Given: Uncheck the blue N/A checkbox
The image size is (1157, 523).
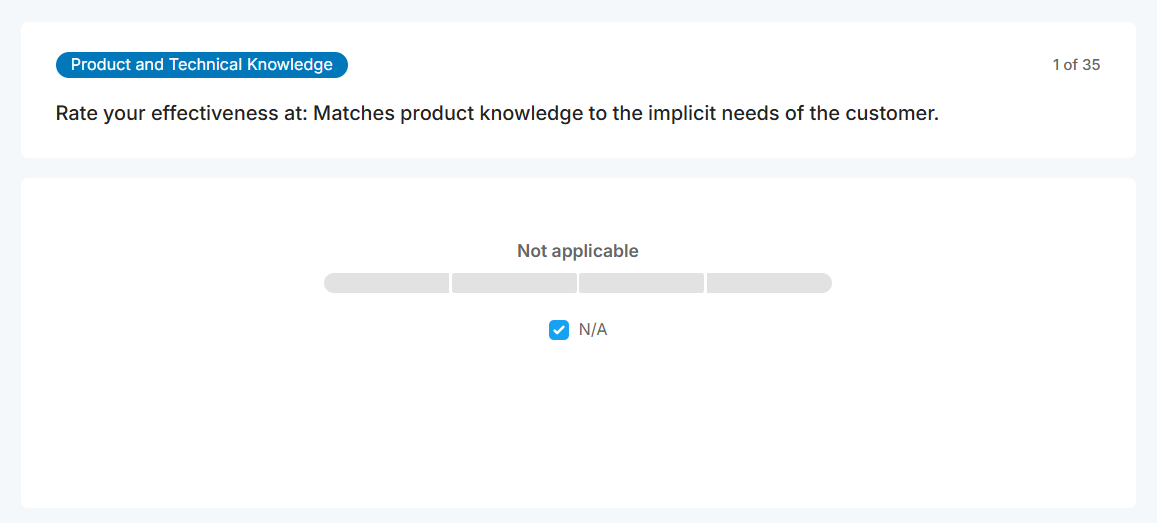Looking at the screenshot, I should point(559,330).
